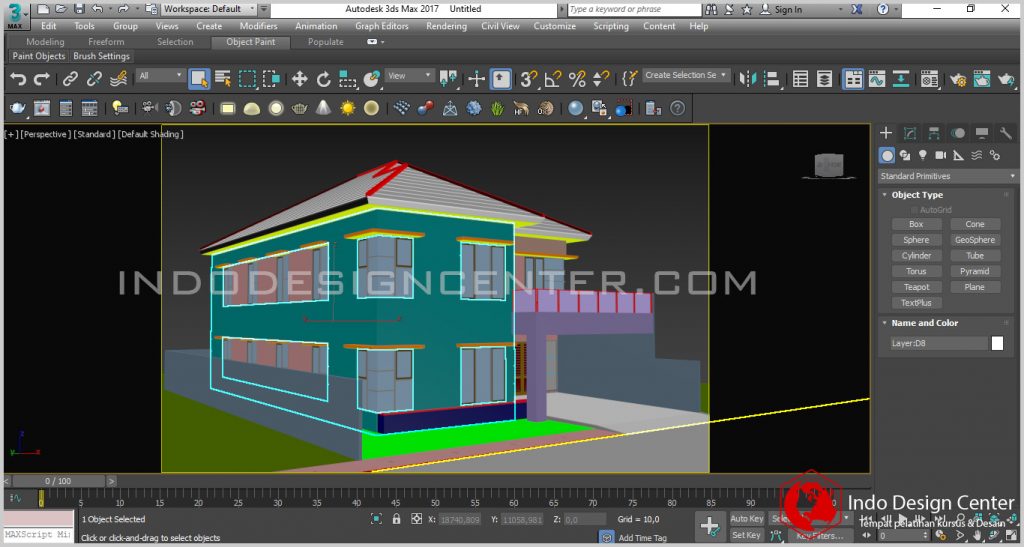Open the Graph Editors menu

point(381,26)
